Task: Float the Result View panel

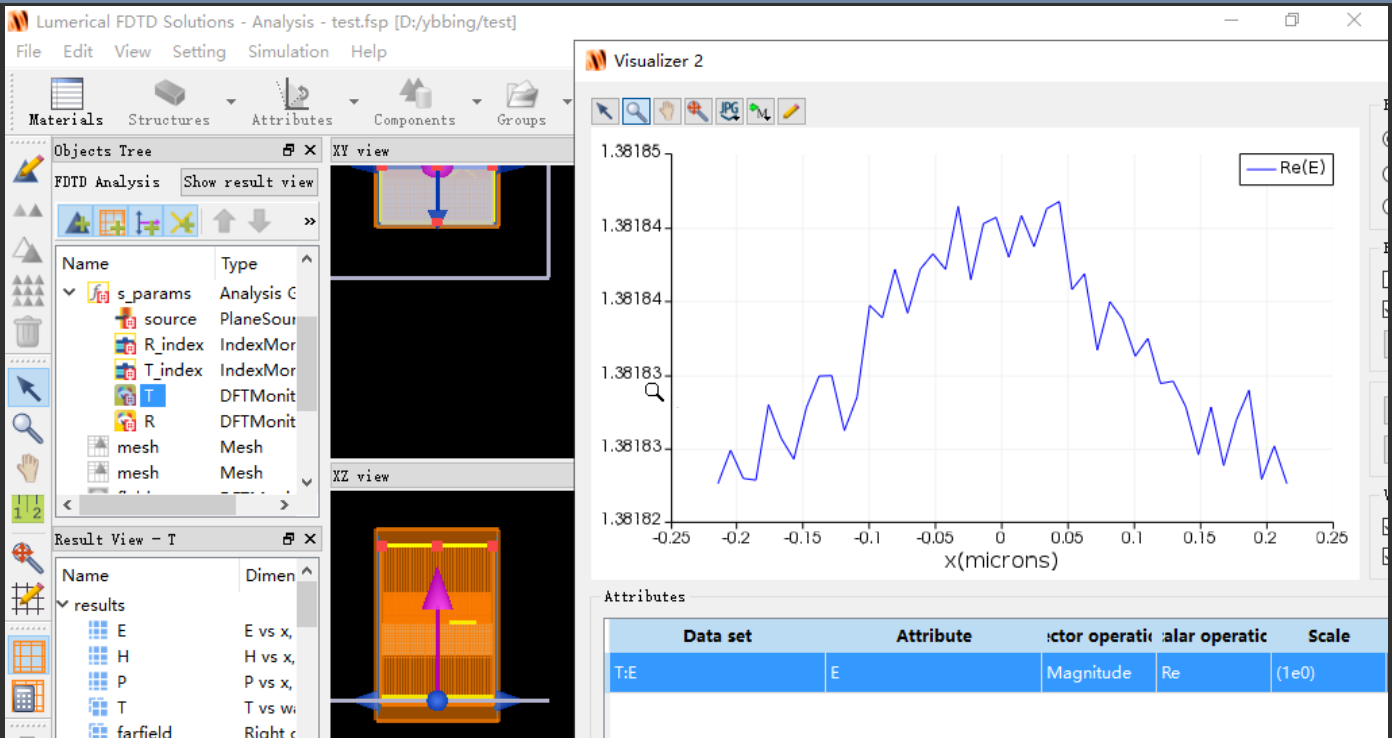Action: (288, 539)
